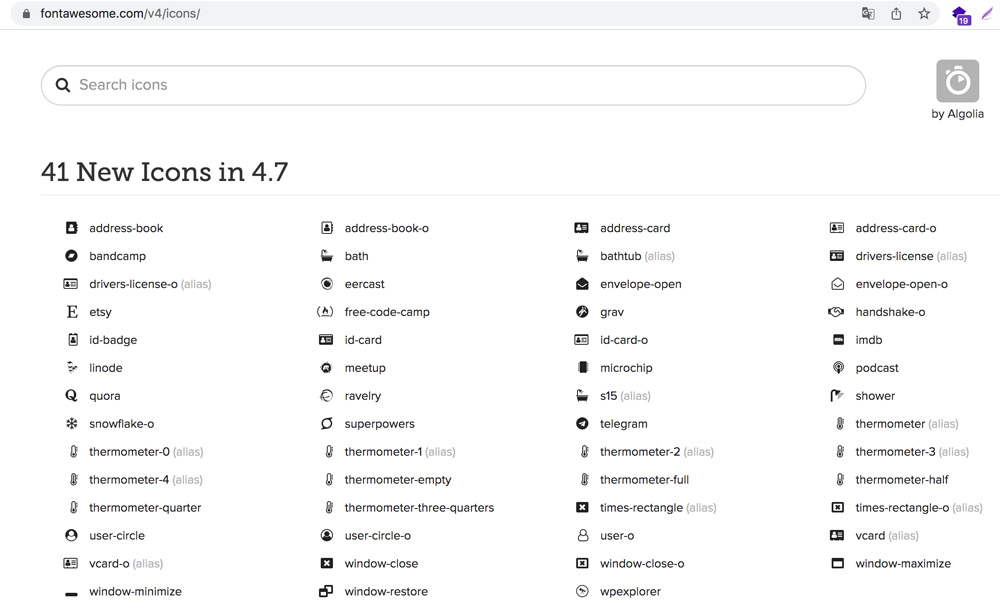Image resolution: width=1000 pixels, height=614 pixels.
Task: Open the browser share icon
Action: pyautogui.click(x=896, y=13)
